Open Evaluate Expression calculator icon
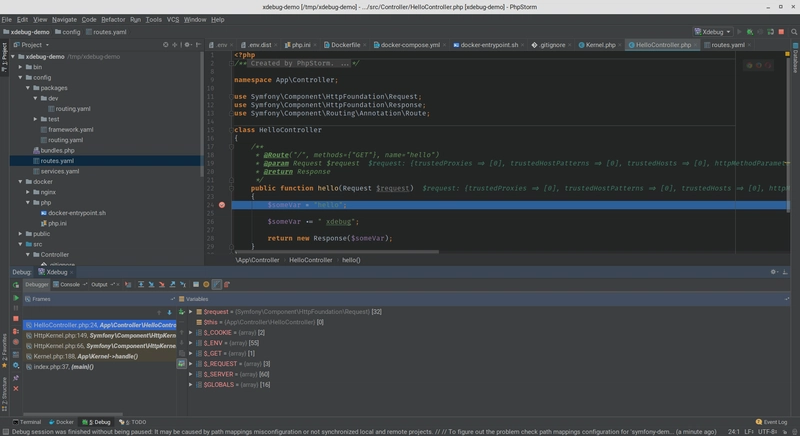 coord(195,285)
